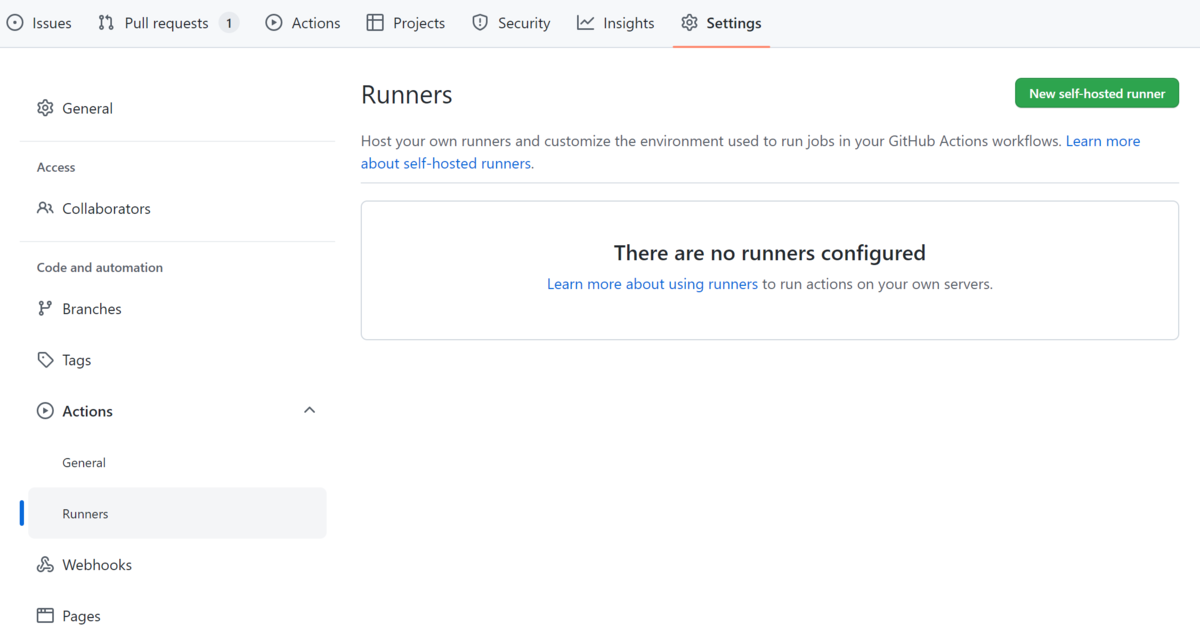Screen dimensions: 1200x633
Task: Click the Collaborators people icon
Action: tap(45, 208)
